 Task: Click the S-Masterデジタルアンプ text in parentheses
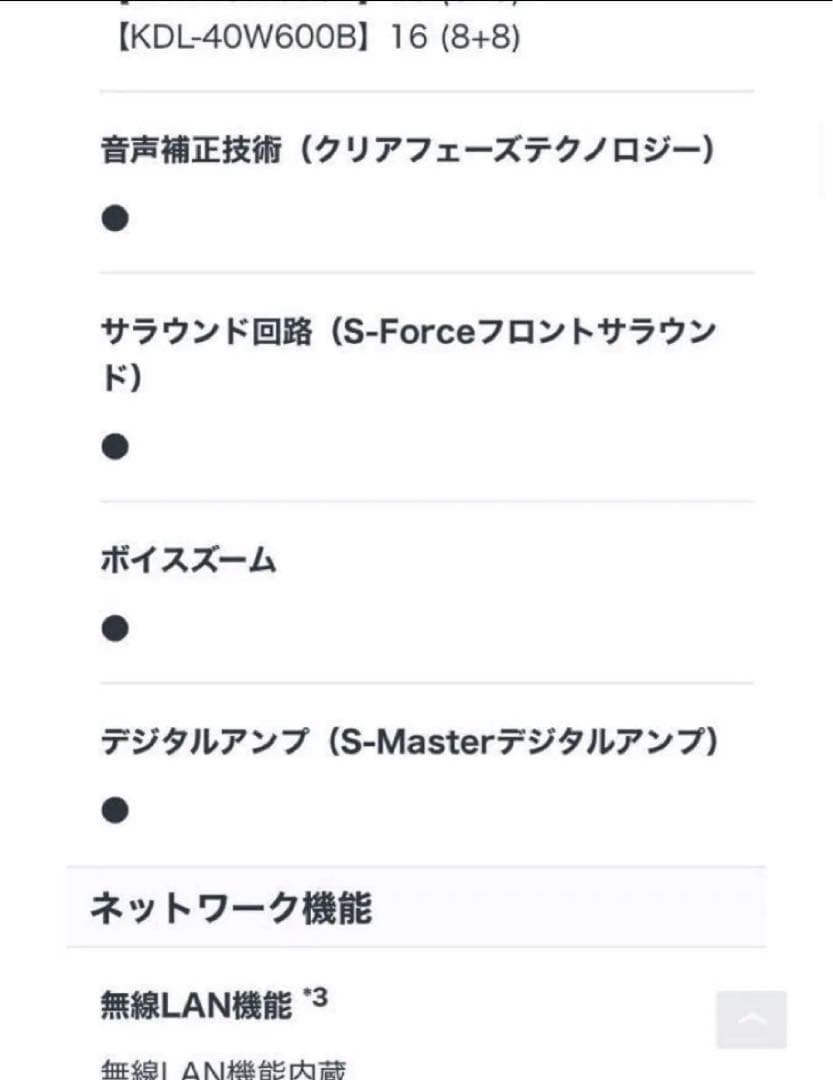(520, 742)
